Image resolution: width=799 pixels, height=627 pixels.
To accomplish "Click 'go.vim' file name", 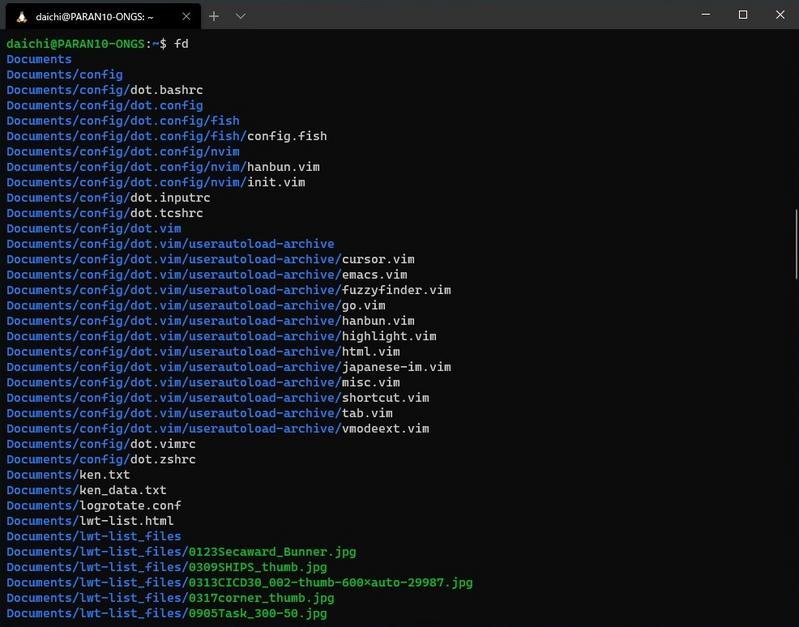I will coord(363,305).
